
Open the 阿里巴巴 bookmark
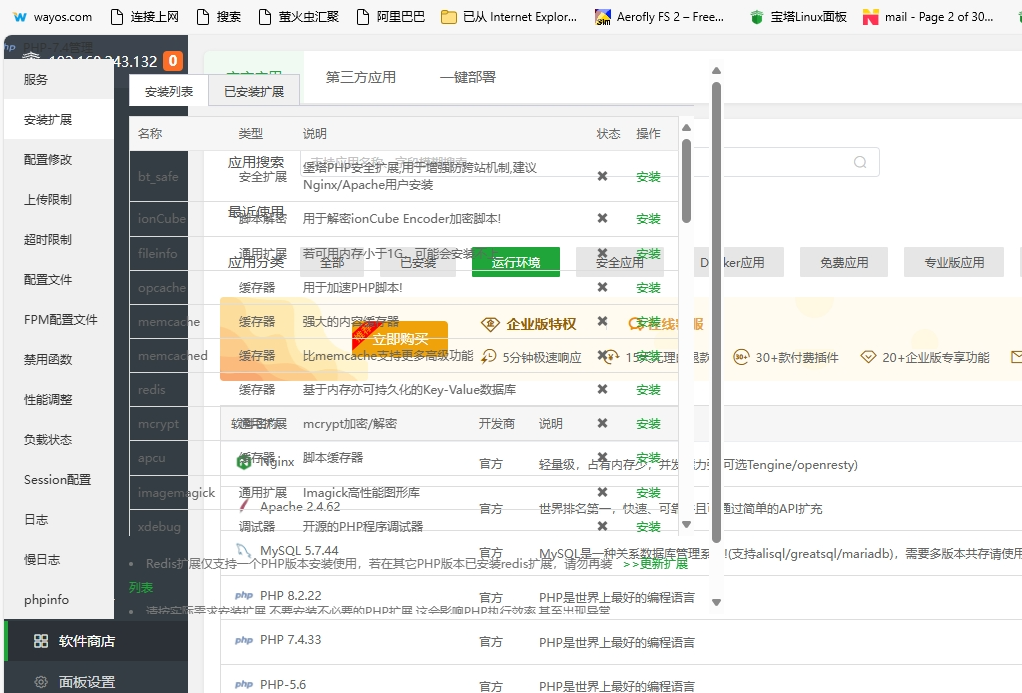(390, 17)
